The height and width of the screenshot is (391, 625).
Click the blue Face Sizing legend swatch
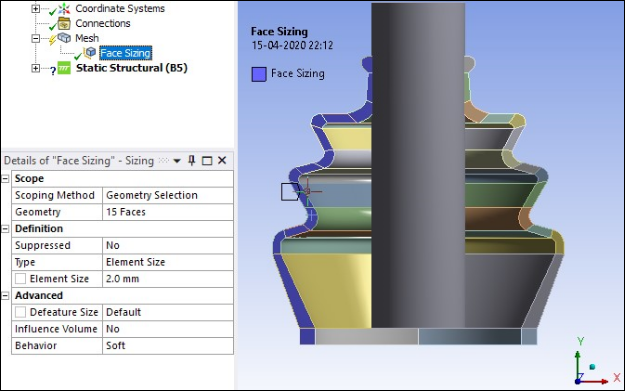tap(259, 74)
